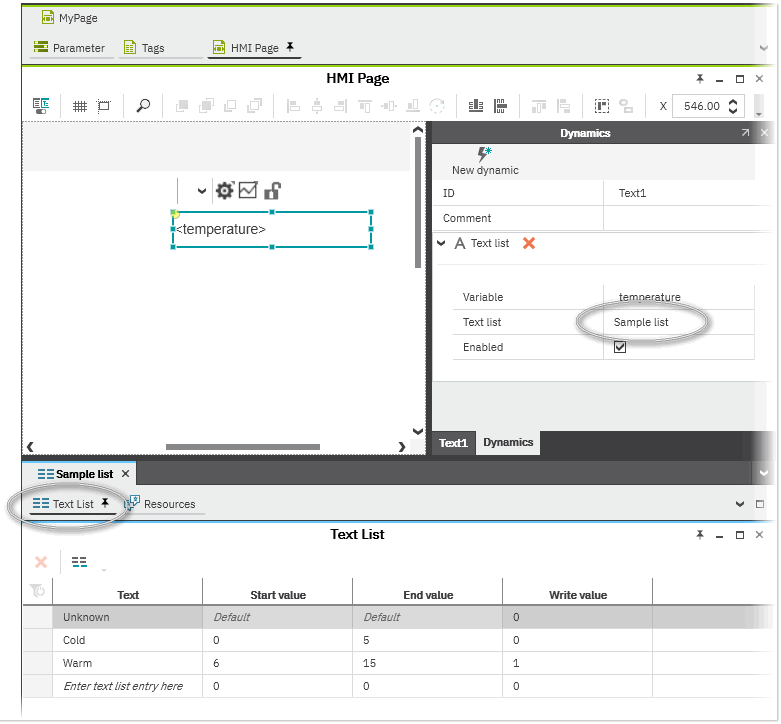Collapse the Text list dynamic section
This screenshot has height=724, width=781.
(x=441, y=243)
